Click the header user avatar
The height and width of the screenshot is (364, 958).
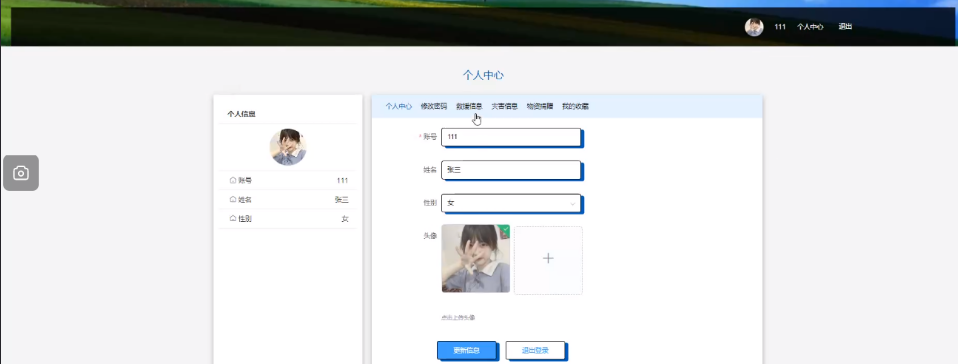tap(754, 27)
